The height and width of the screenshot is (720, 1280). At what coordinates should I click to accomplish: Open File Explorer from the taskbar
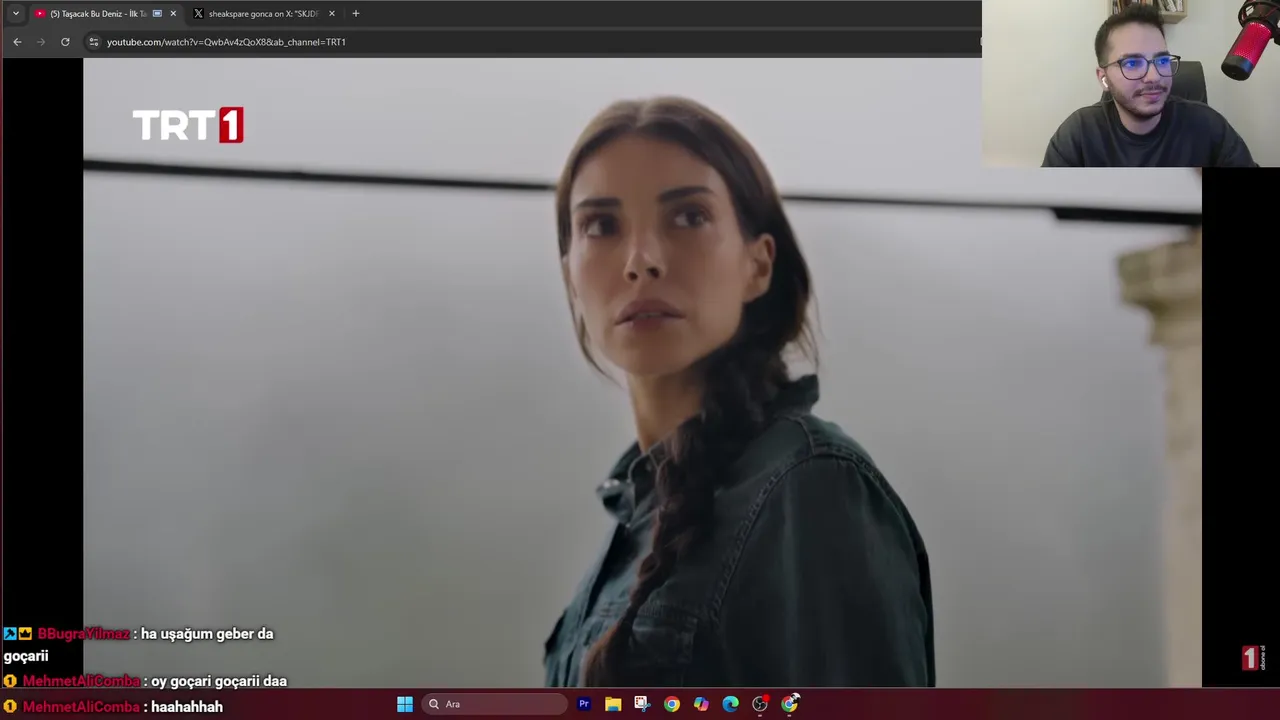click(613, 704)
